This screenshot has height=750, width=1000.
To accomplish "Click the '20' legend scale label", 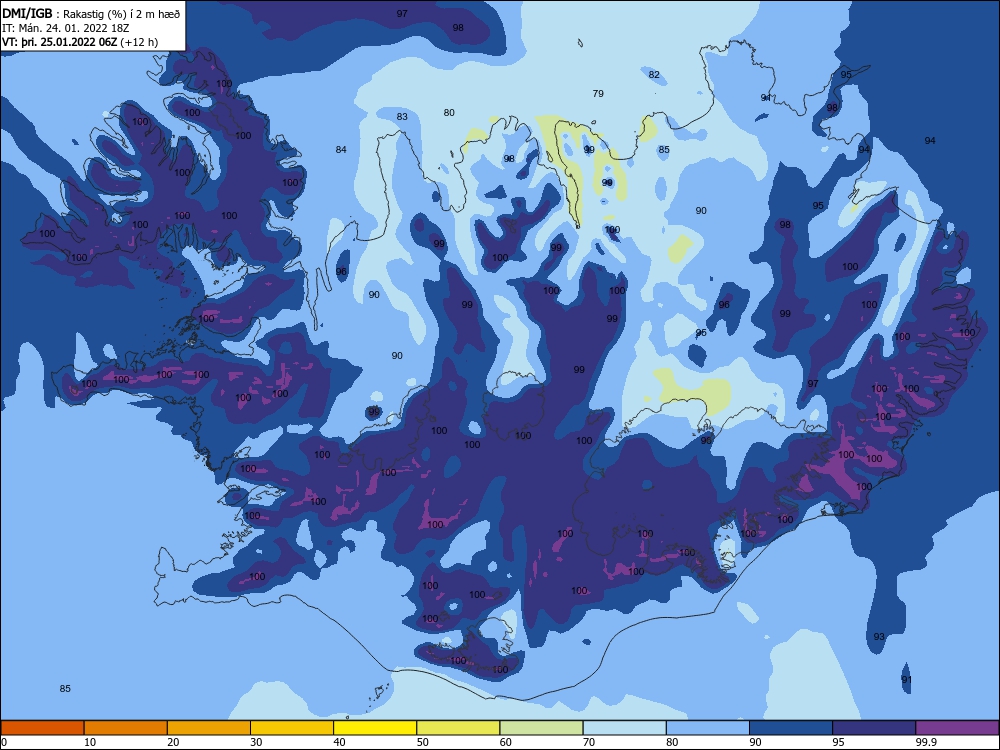I will tap(173, 742).
